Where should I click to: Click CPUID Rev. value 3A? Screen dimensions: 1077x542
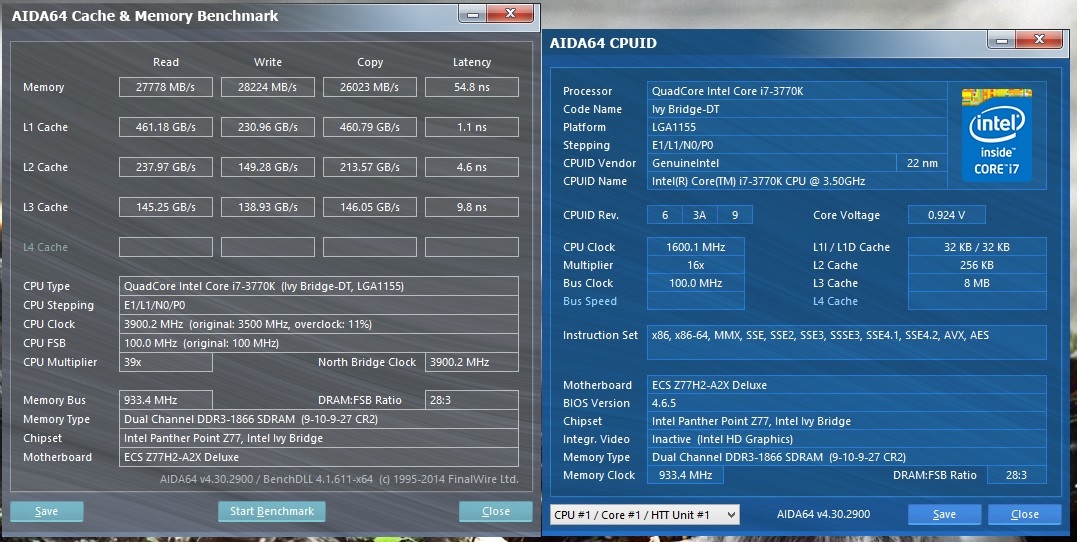(699, 215)
